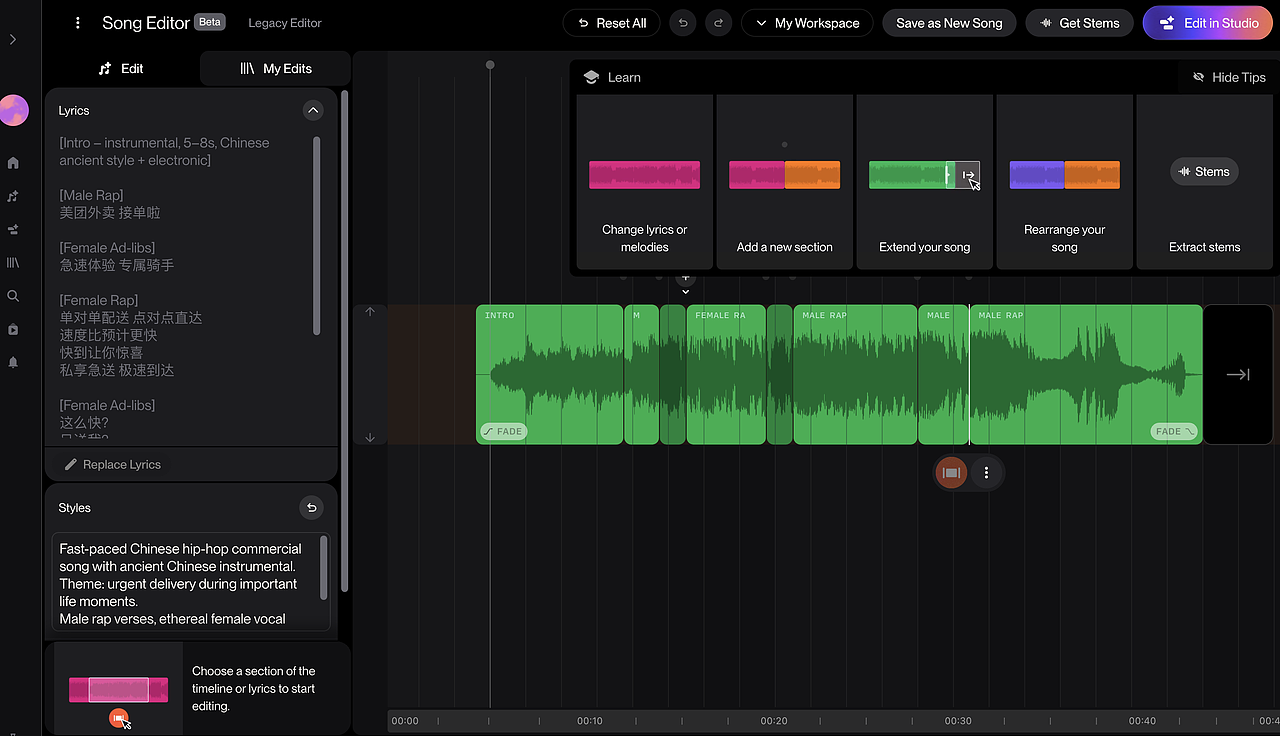Viewport: 1280px width, 736px height.
Task: Switch to the My Edits tab
Action: (275, 68)
